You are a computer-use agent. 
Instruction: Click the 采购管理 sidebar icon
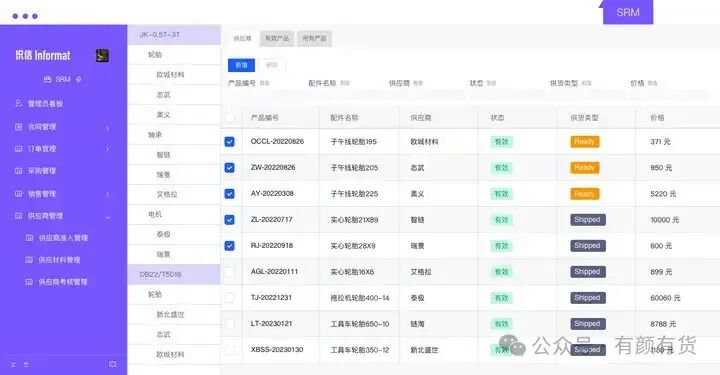(x=18, y=171)
